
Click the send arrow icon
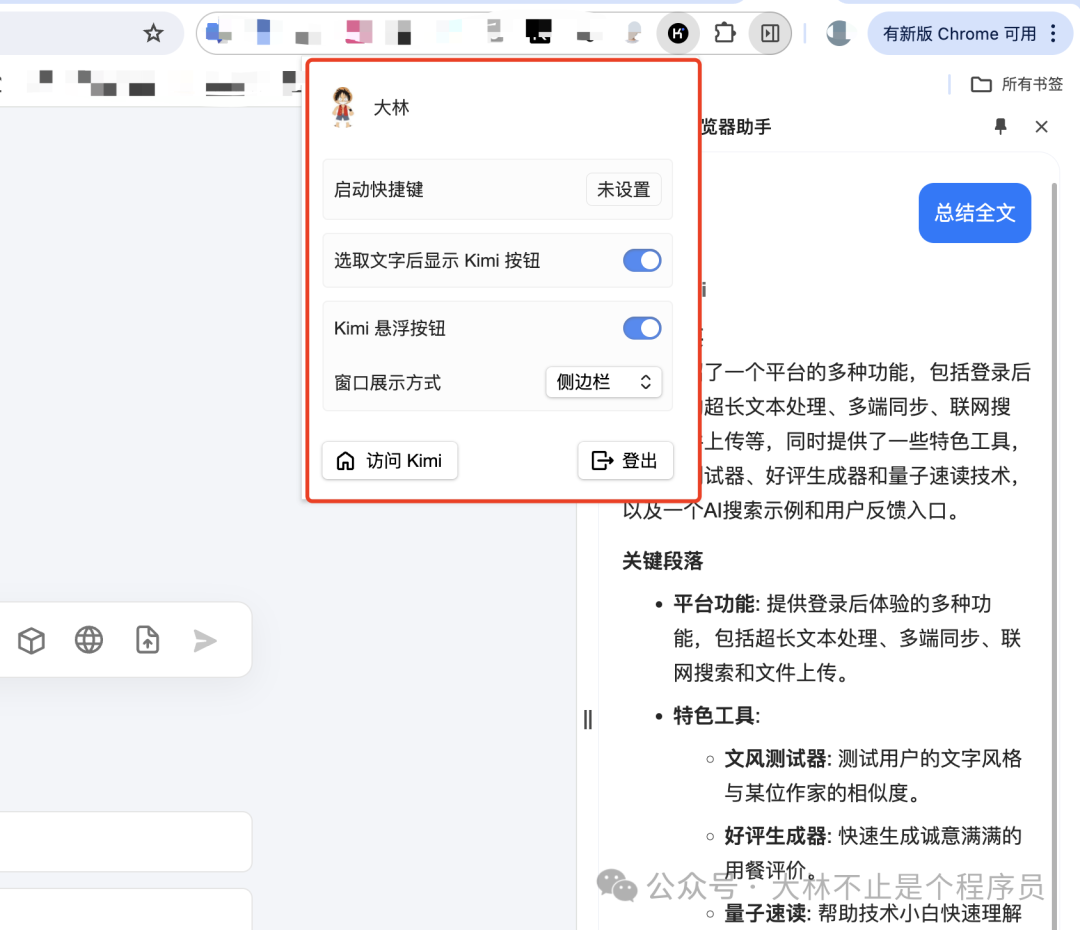click(205, 641)
